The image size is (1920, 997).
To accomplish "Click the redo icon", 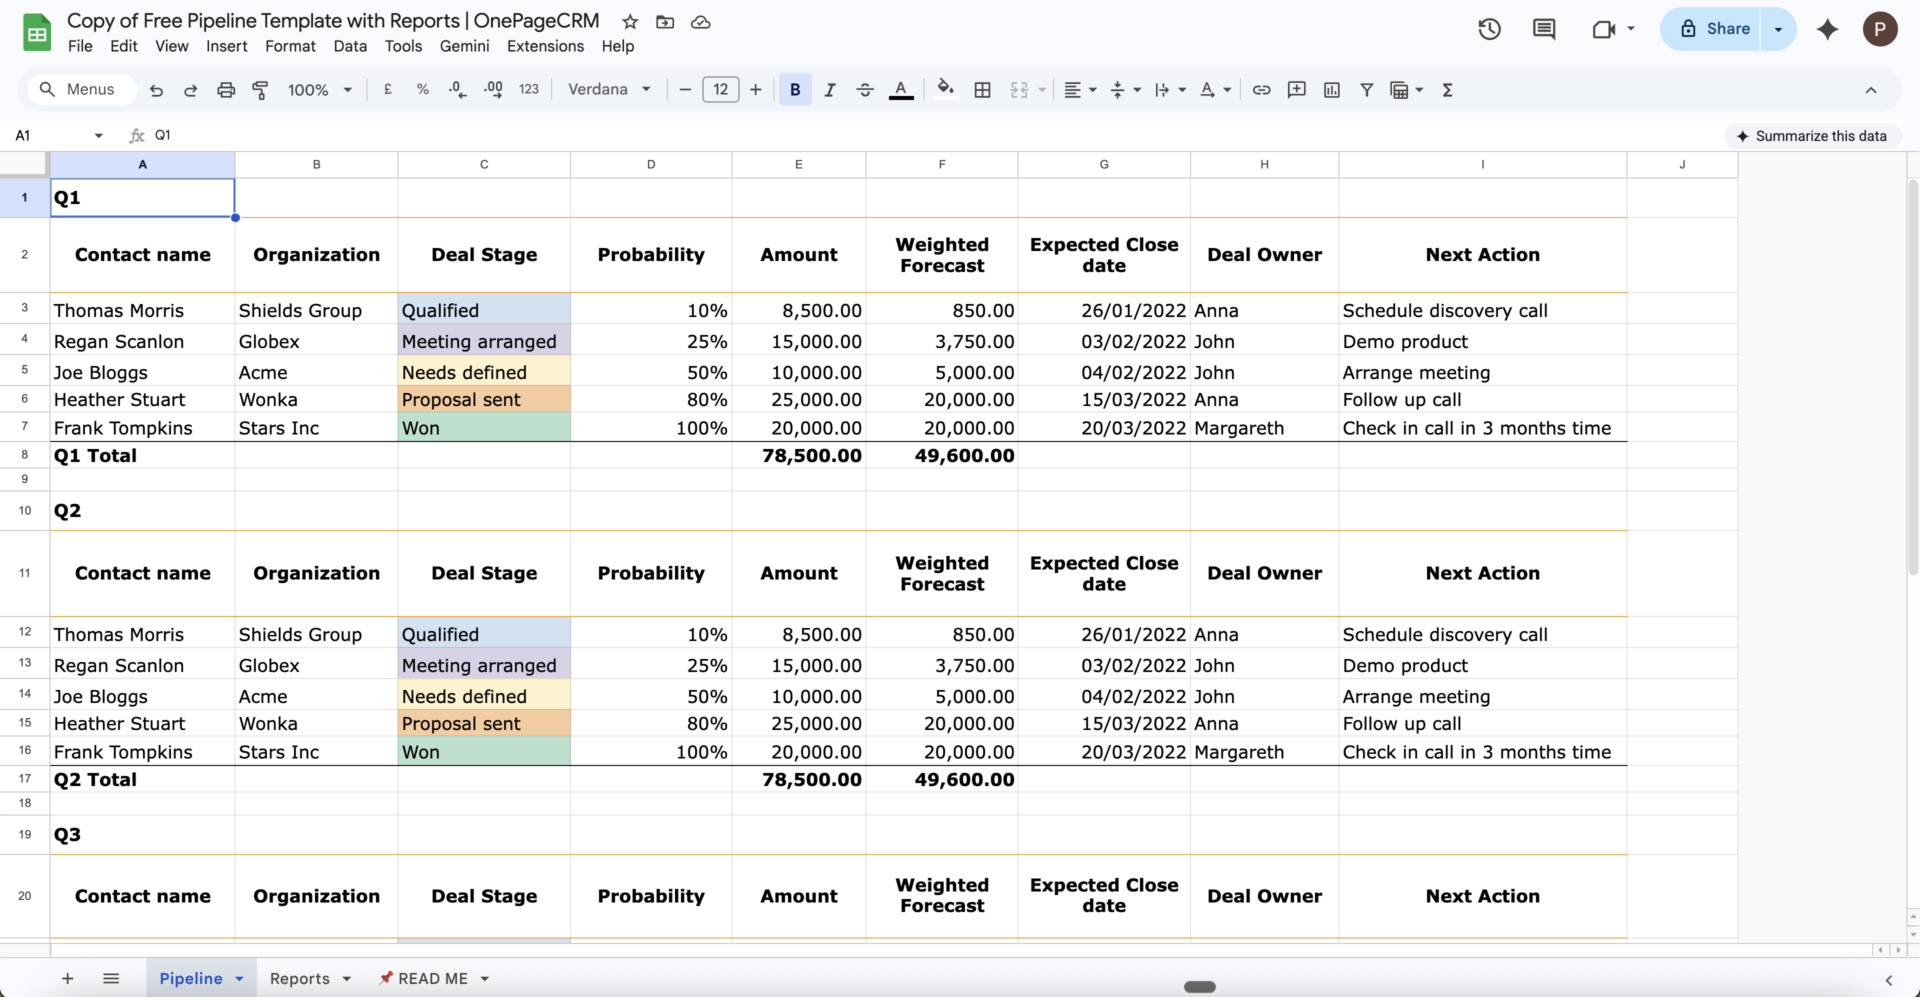I will click(190, 90).
